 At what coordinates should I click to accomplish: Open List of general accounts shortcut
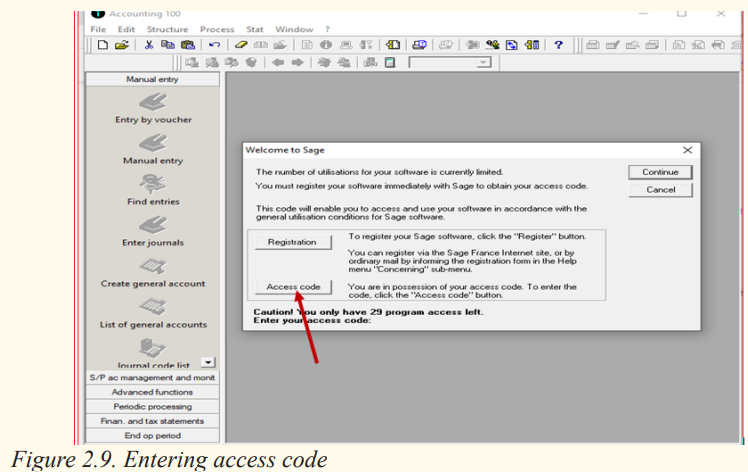pos(153,314)
